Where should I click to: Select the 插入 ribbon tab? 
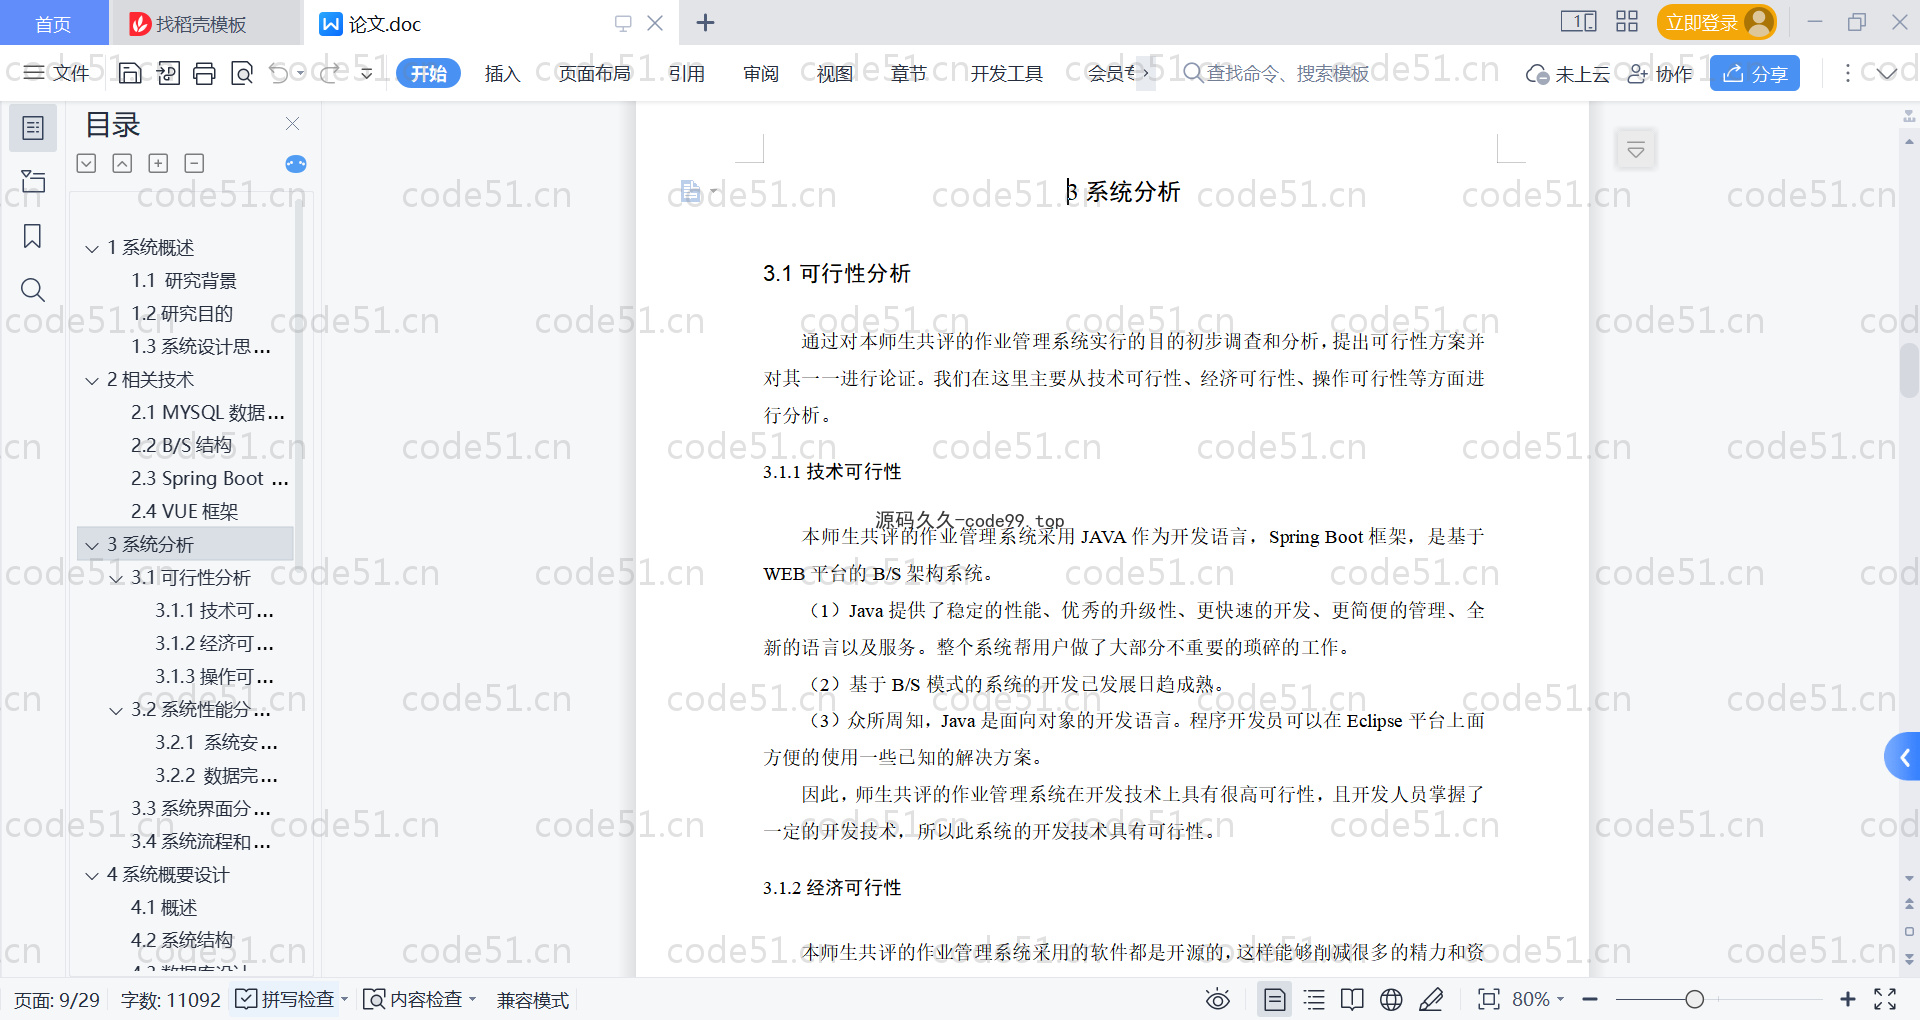tap(502, 73)
